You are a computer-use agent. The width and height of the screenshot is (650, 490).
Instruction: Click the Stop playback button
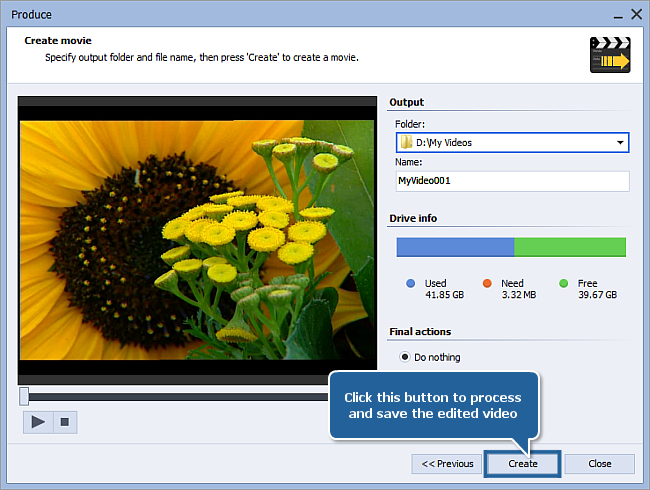(65, 422)
